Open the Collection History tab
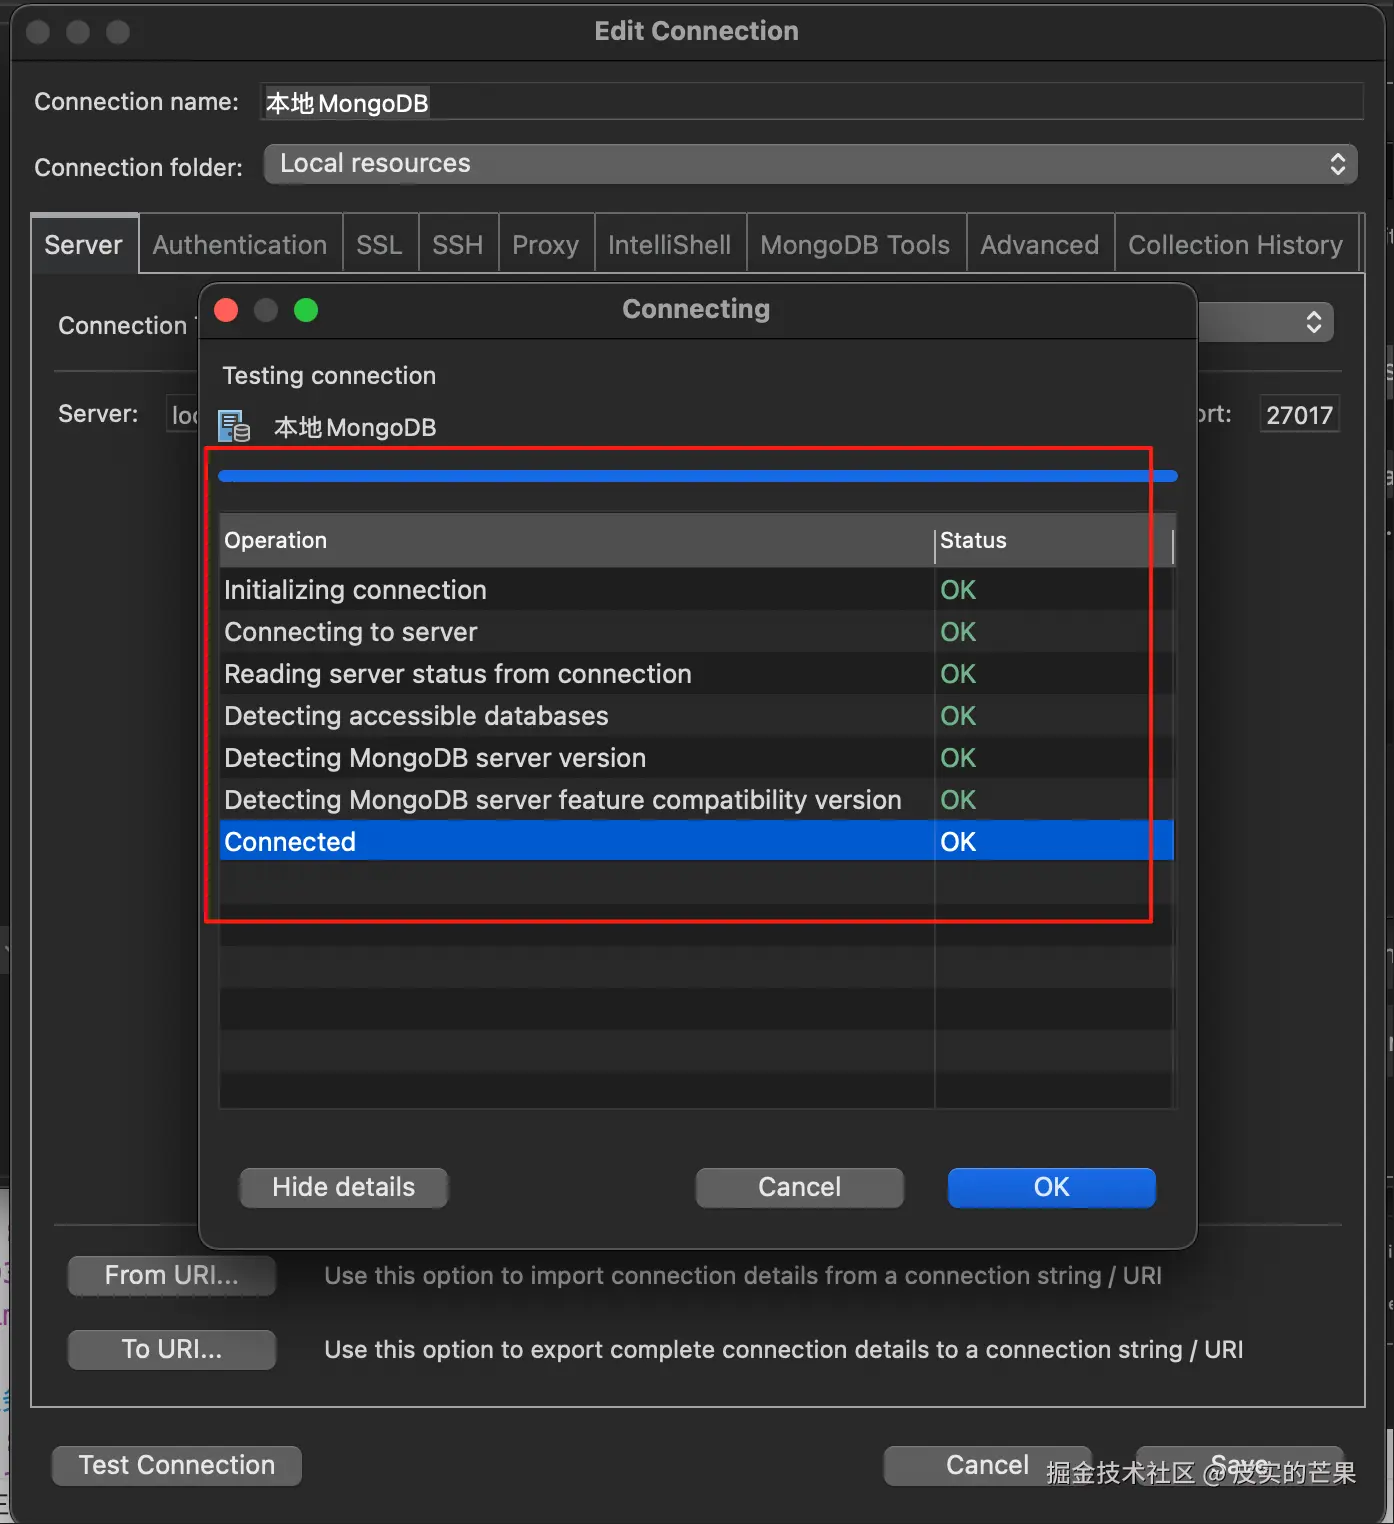The width and height of the screenshot is (1394, 1524). click(x=1236, y=244)
